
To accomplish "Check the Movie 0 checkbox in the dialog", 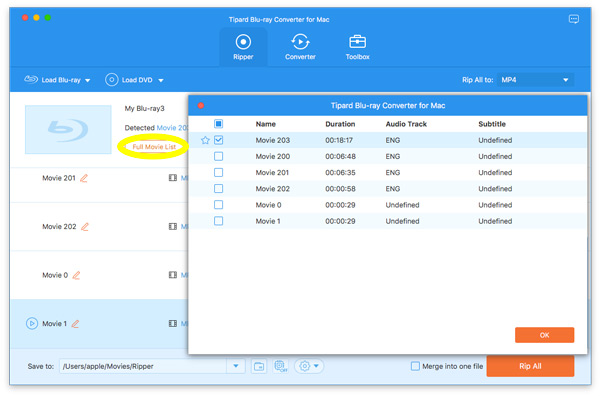I will tap(218, 205).
